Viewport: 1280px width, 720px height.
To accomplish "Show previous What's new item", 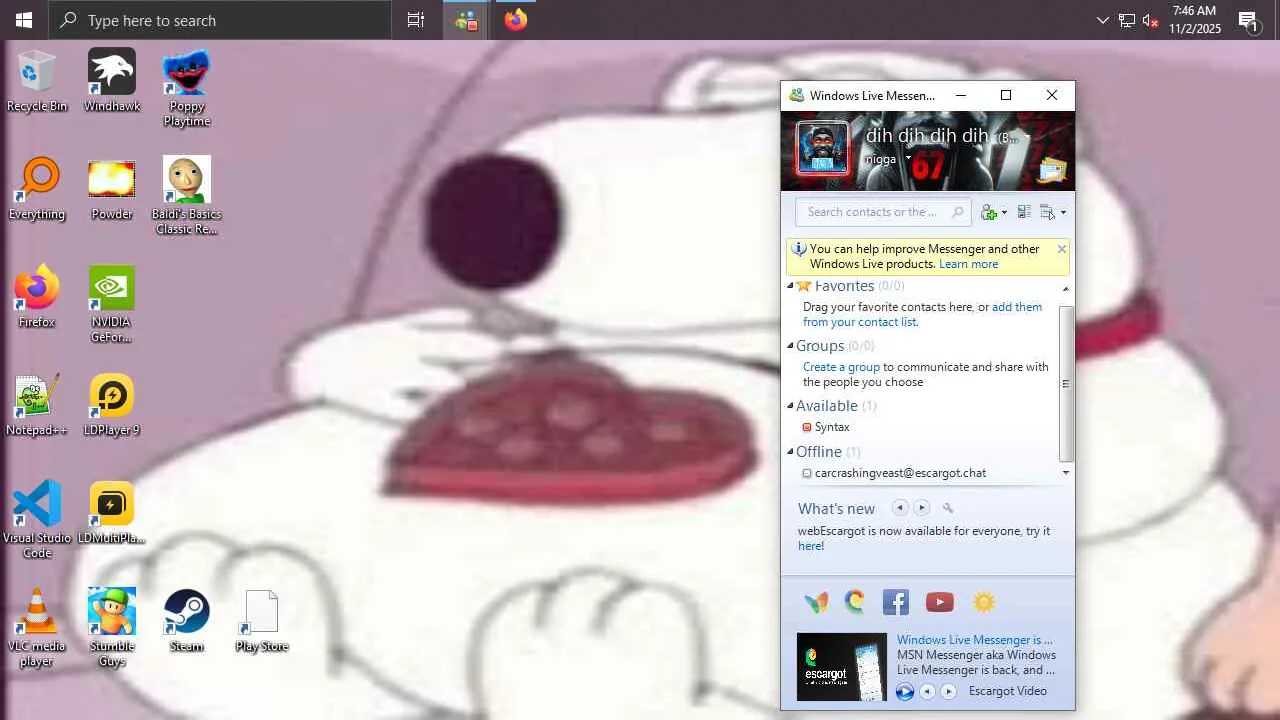I will [x=899, y=508].
